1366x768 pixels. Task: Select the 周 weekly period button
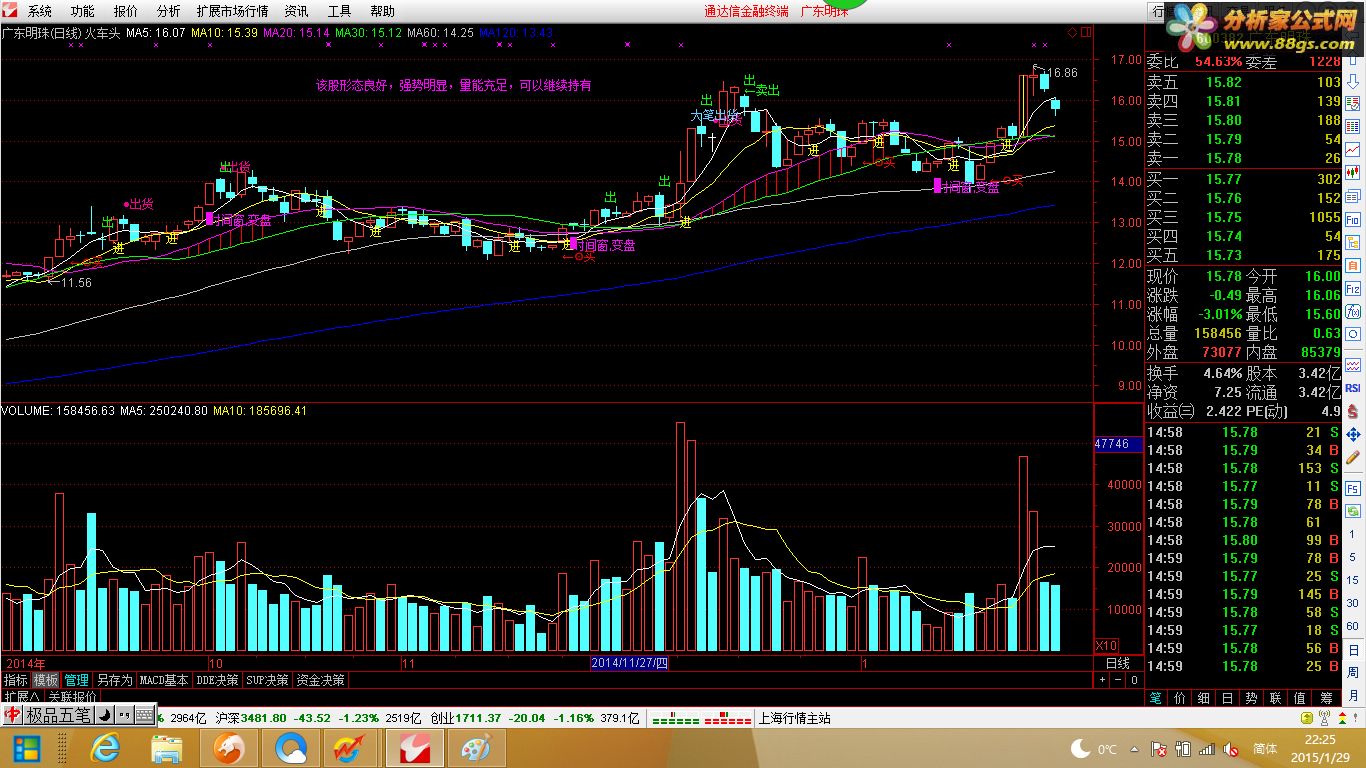tap(1353, 672)
